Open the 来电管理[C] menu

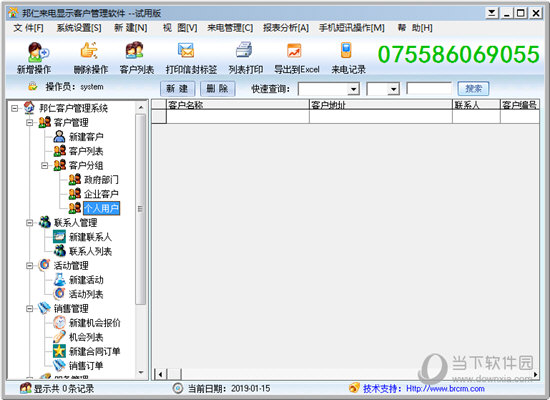pos(230,28)
